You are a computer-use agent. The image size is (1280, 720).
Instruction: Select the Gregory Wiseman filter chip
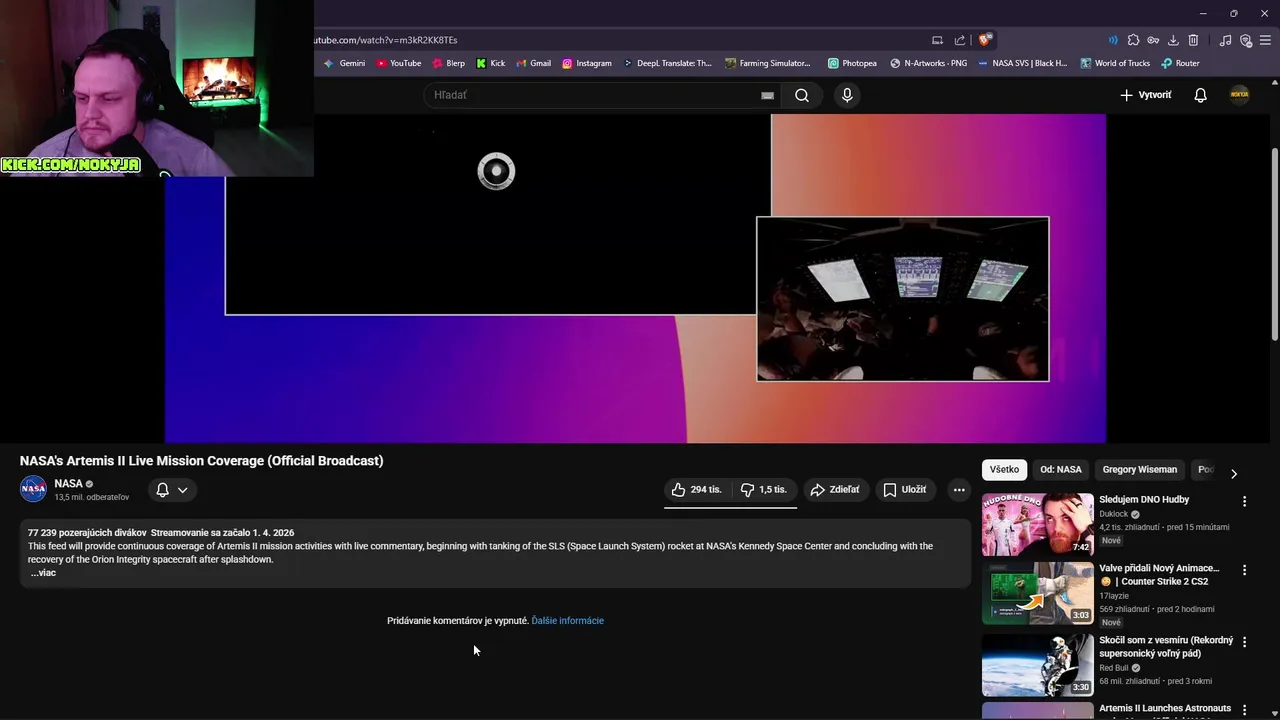click(1140, 470)
